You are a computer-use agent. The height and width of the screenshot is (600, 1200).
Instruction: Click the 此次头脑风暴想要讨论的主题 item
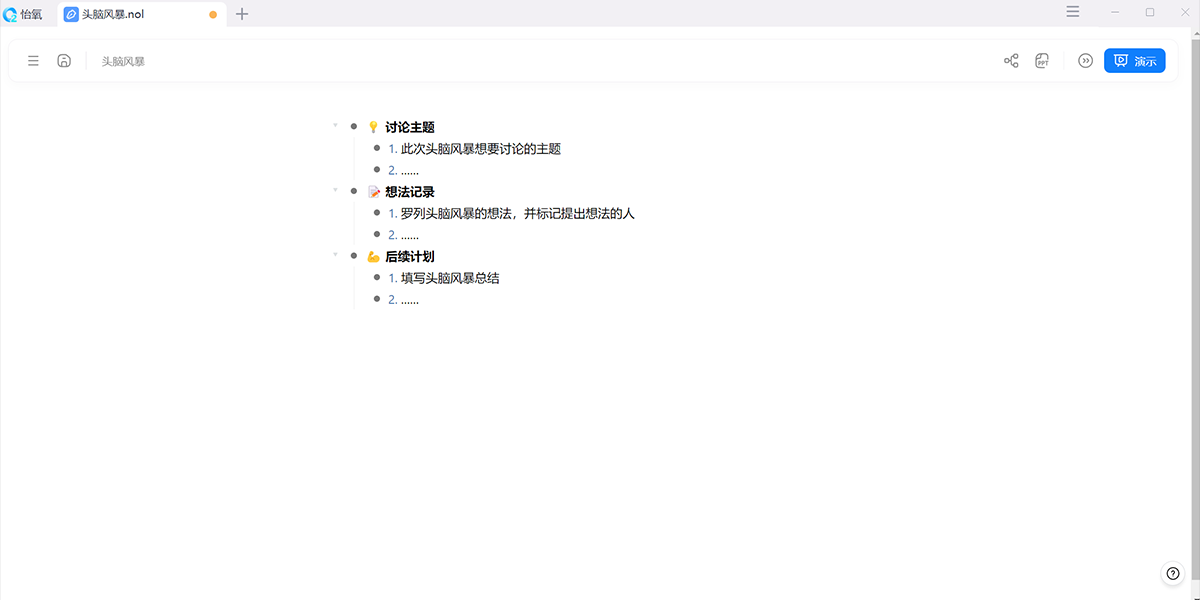point(481,149)
